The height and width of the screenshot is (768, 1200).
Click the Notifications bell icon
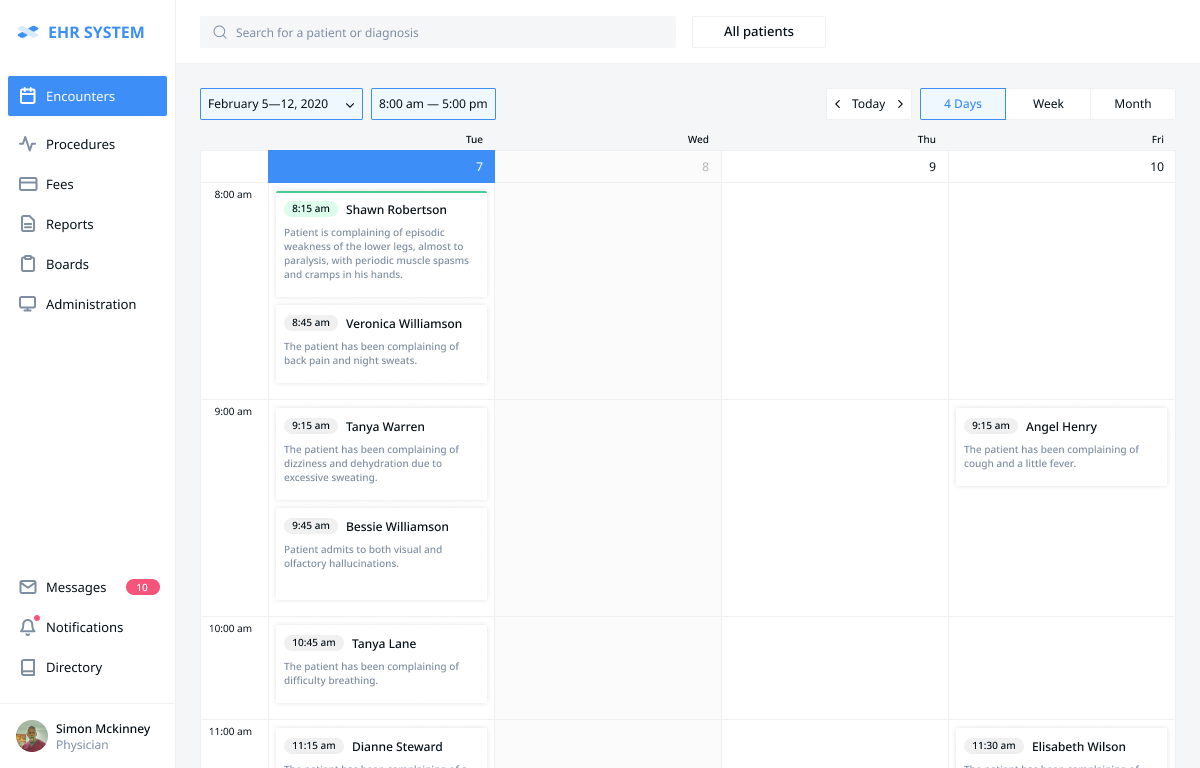pyautogui.click(x=28, y=627)
